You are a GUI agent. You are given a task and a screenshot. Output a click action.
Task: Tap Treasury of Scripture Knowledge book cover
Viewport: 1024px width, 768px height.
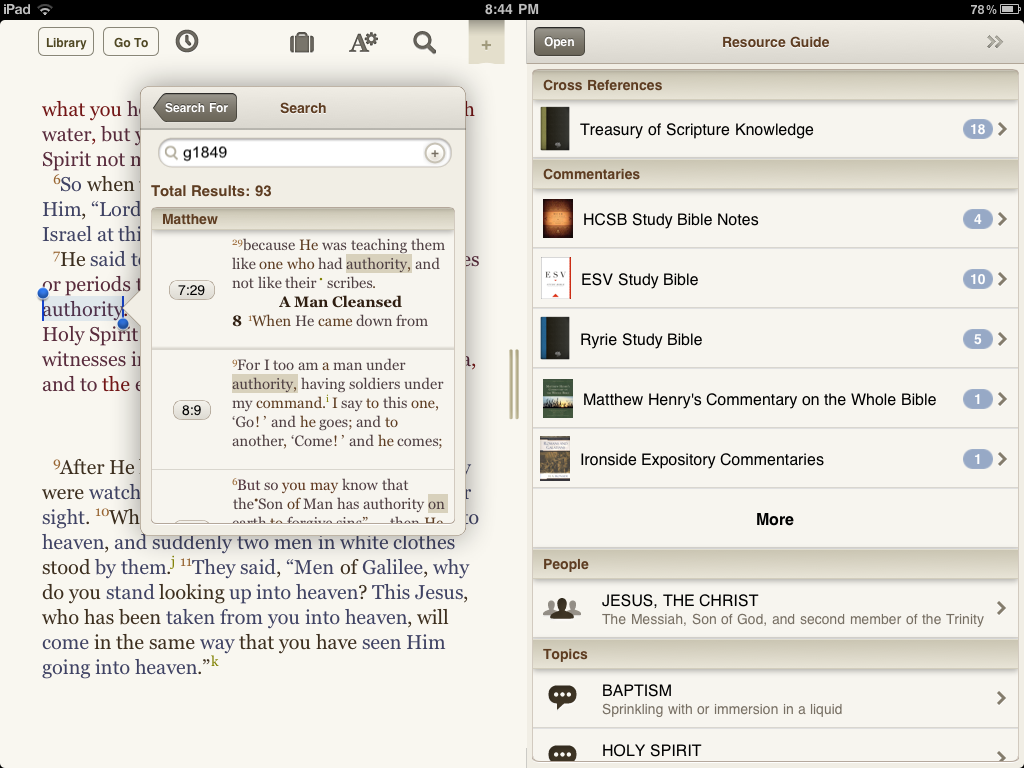pos(555,129)
